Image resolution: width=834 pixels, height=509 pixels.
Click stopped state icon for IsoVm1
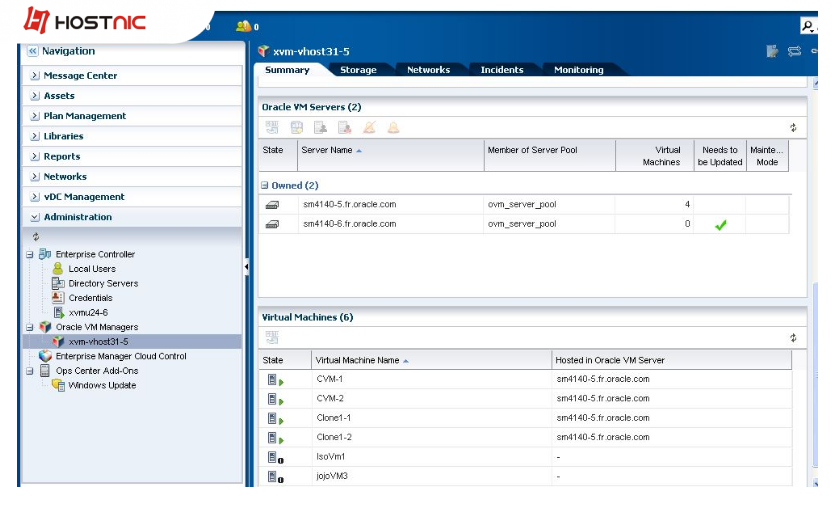pyautogui.click(x=276, y=457)
